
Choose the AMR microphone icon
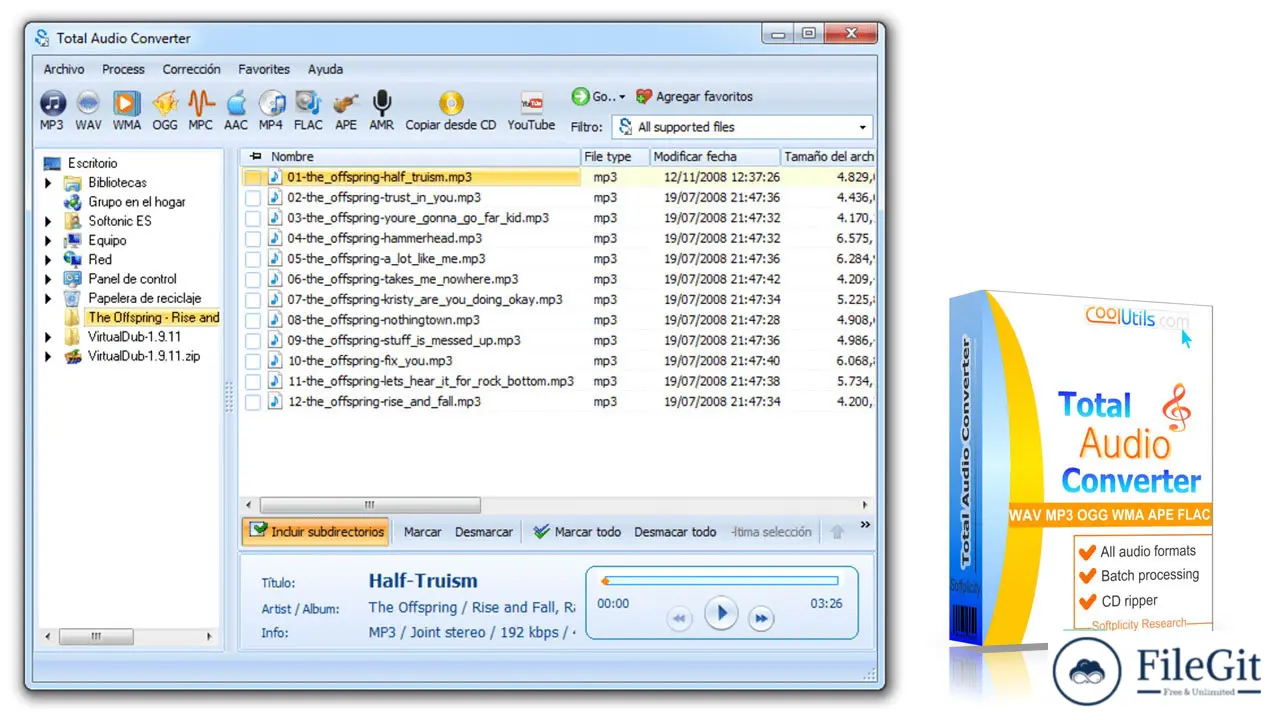pyautogui.click(x=381, y=103)
